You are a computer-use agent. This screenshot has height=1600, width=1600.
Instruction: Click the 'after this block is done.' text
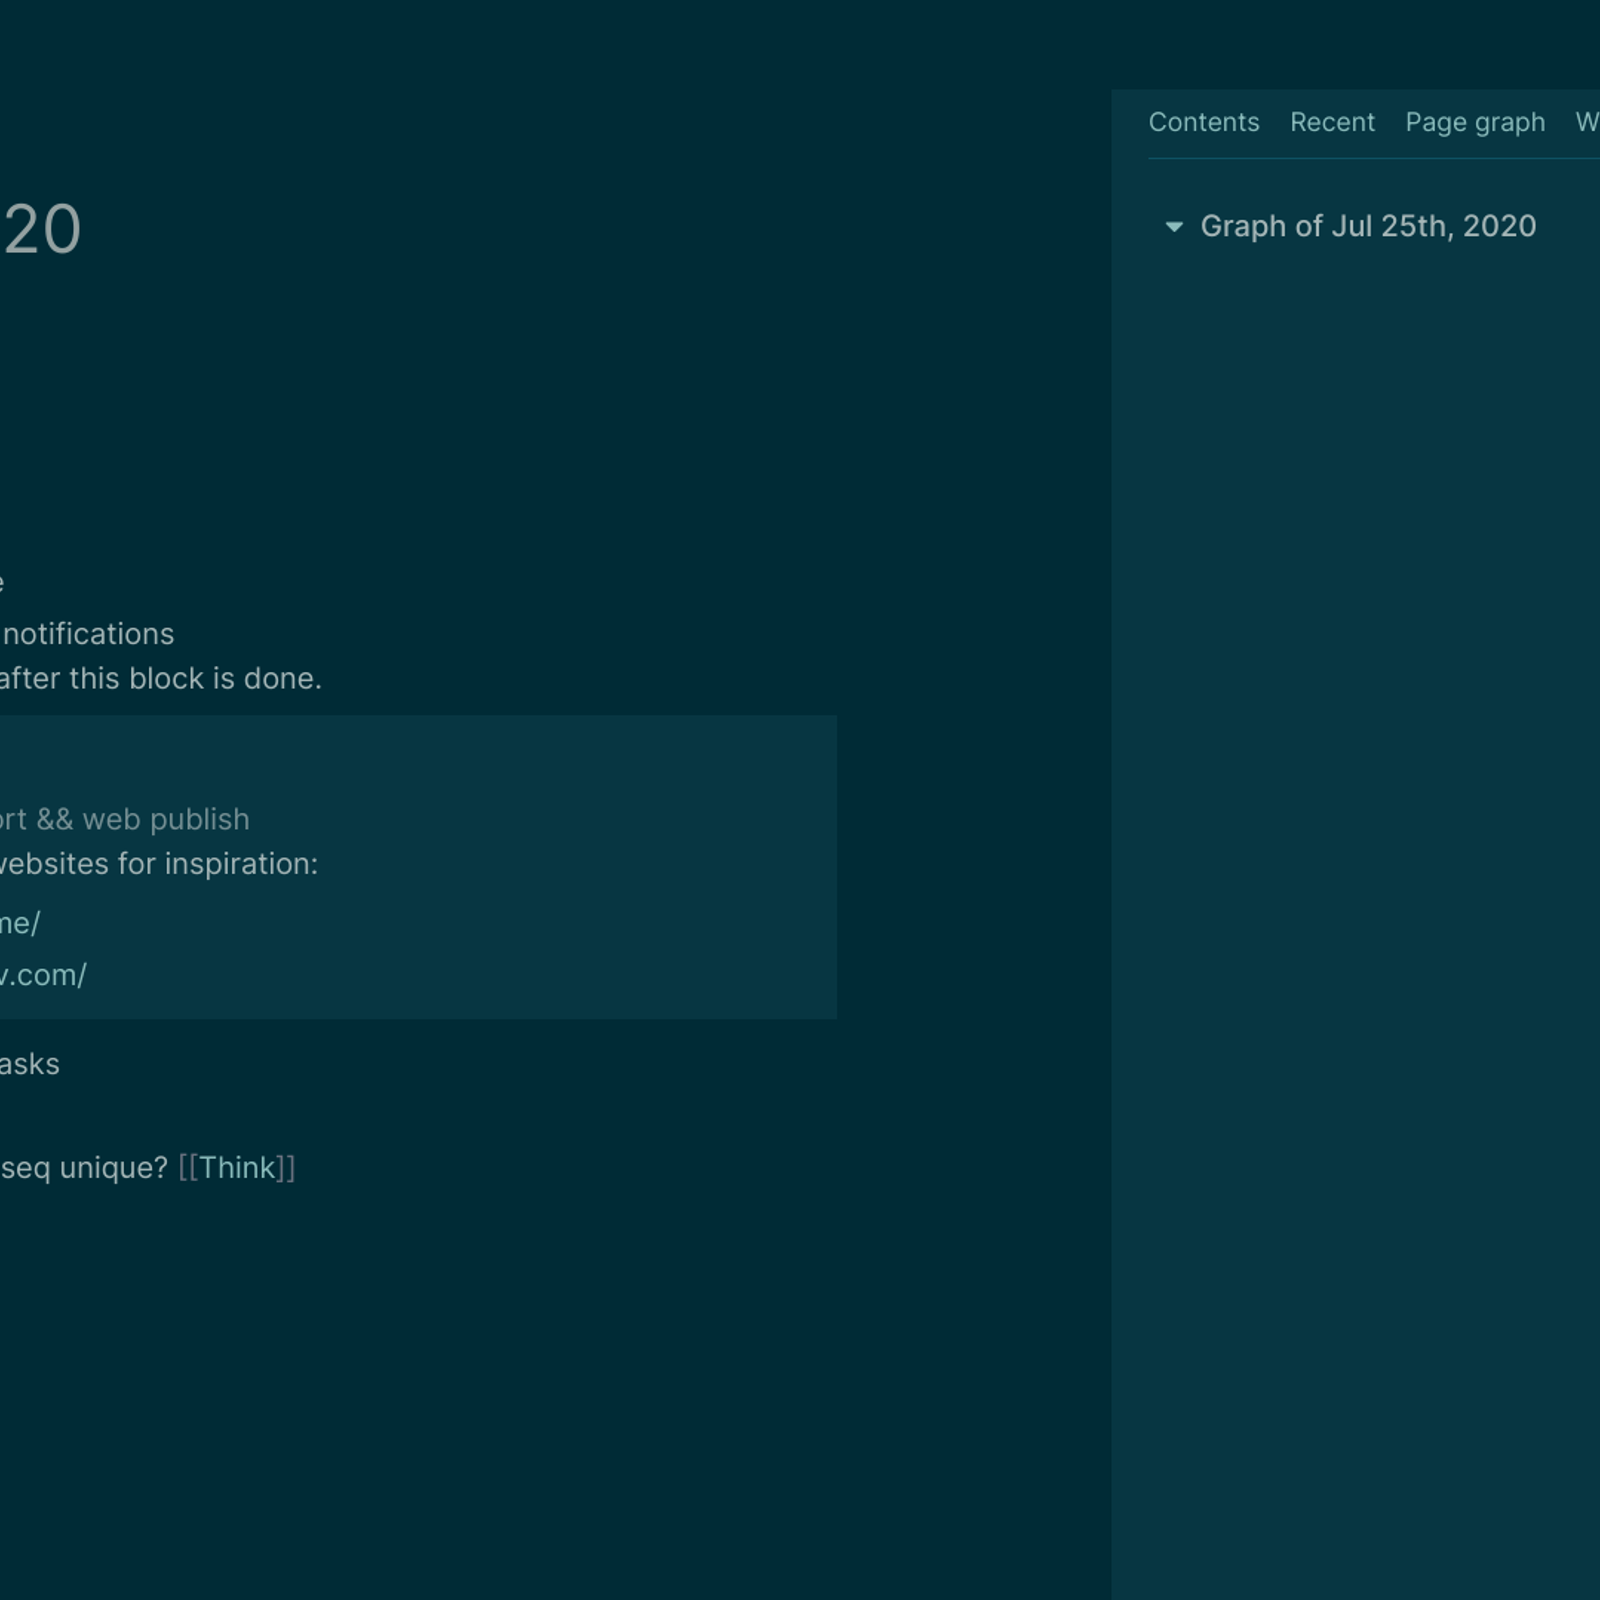click(x=160, y=679)
